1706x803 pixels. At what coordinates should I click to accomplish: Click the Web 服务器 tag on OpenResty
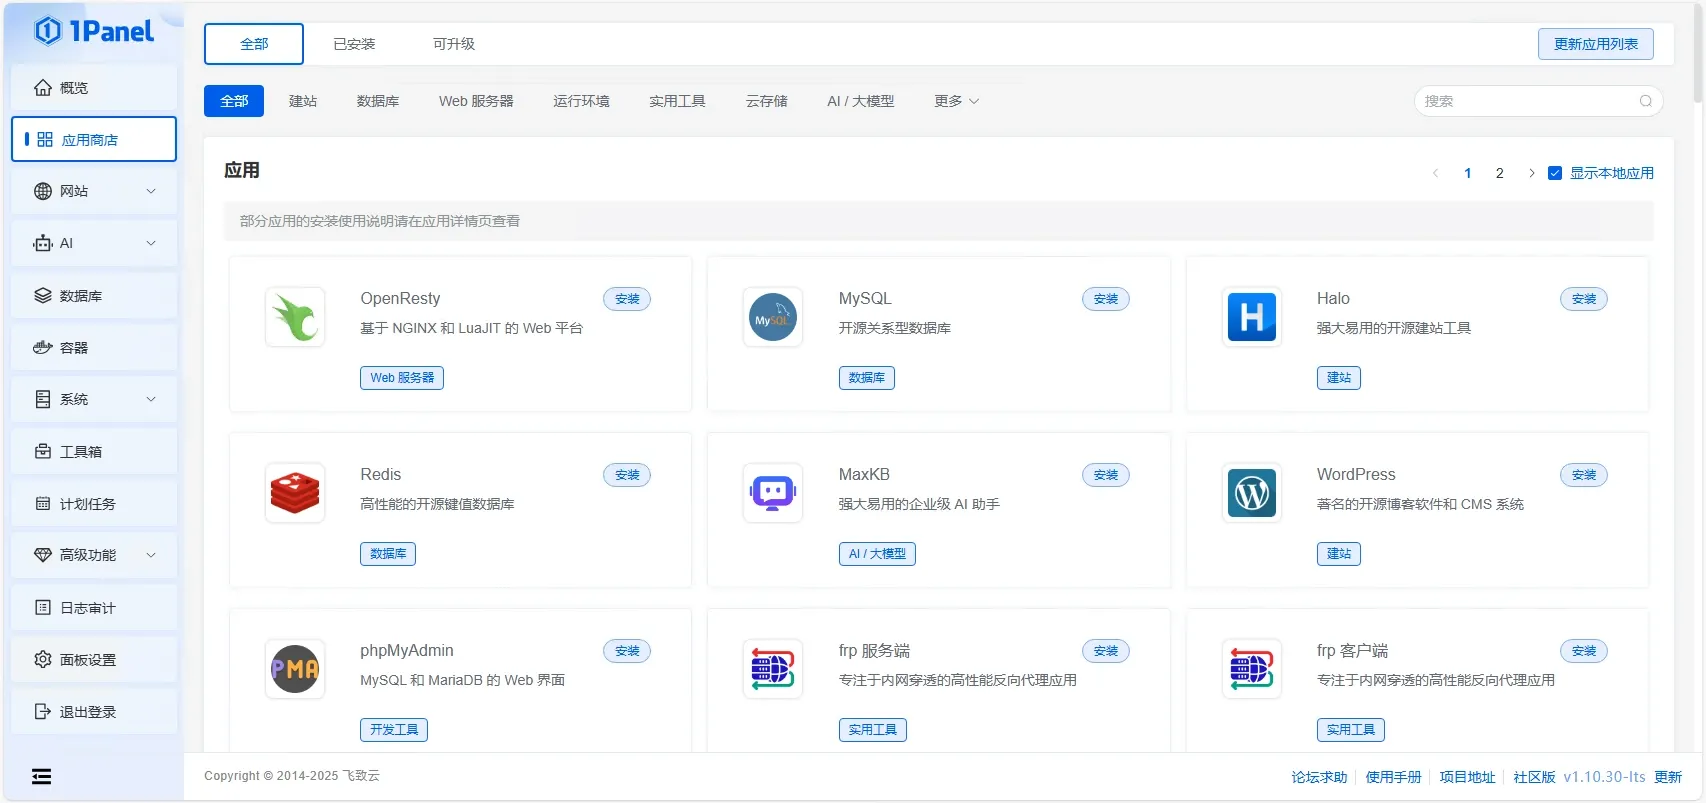402,378
